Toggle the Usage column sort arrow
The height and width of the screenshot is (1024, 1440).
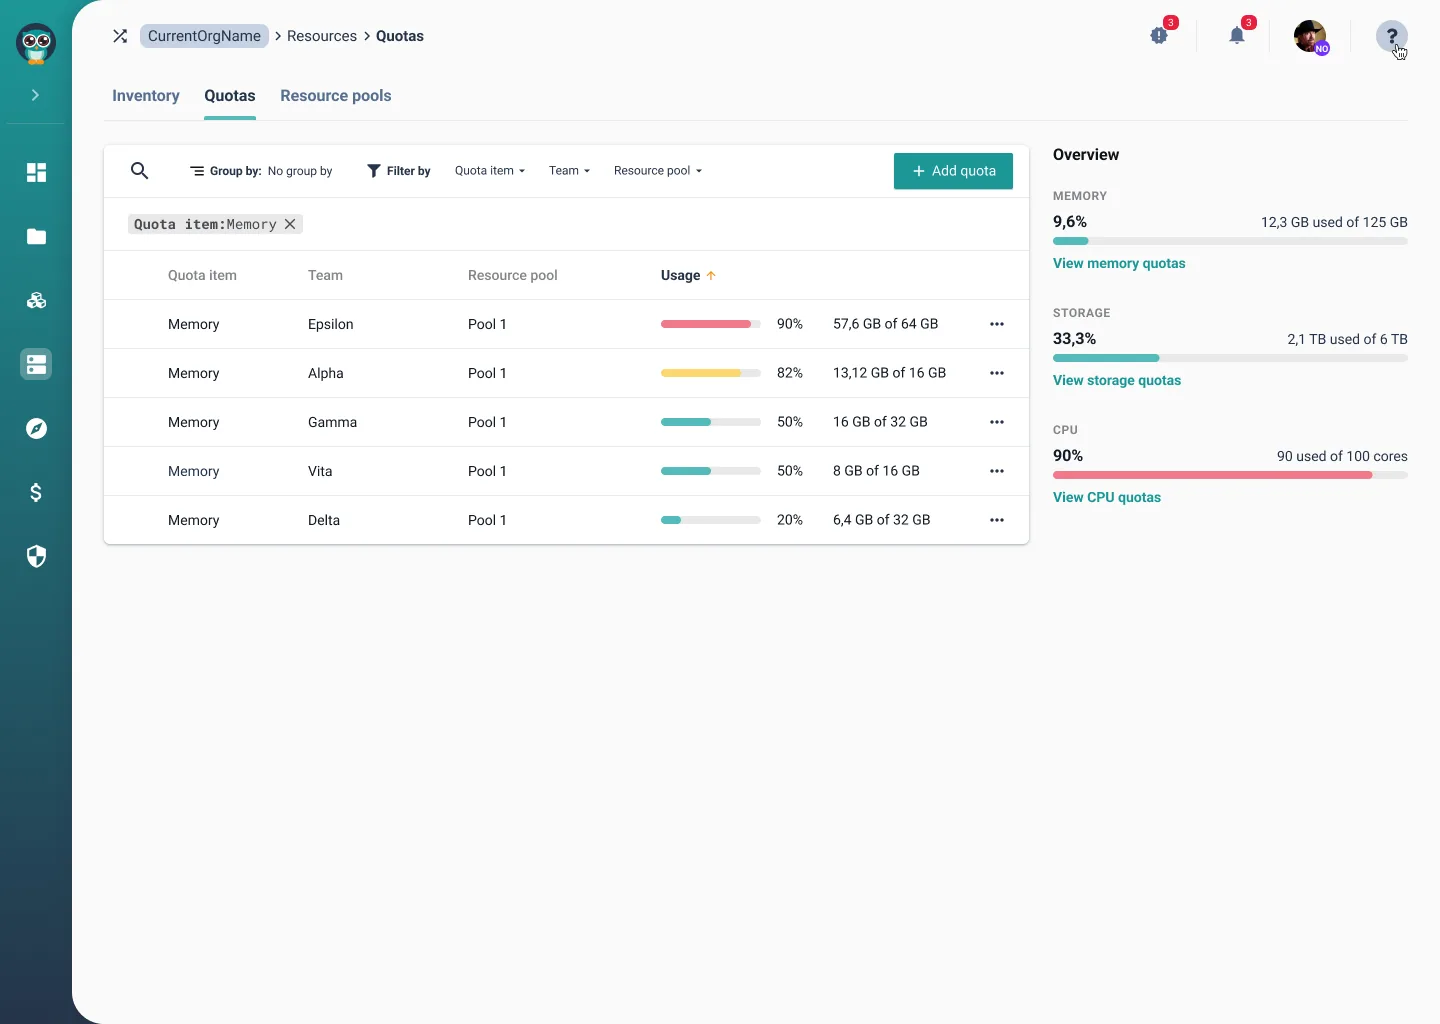[711, 275]
